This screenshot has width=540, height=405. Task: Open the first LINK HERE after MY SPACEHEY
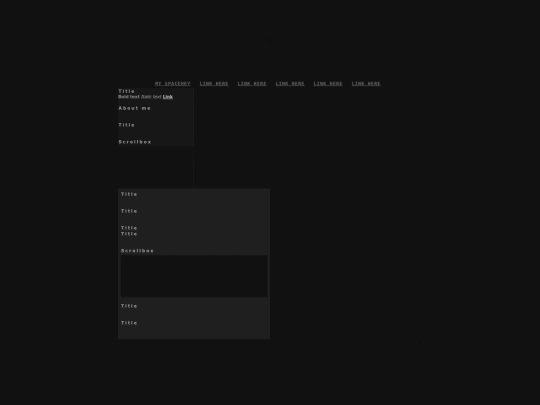pyautogui.click(x=214, y=84)
